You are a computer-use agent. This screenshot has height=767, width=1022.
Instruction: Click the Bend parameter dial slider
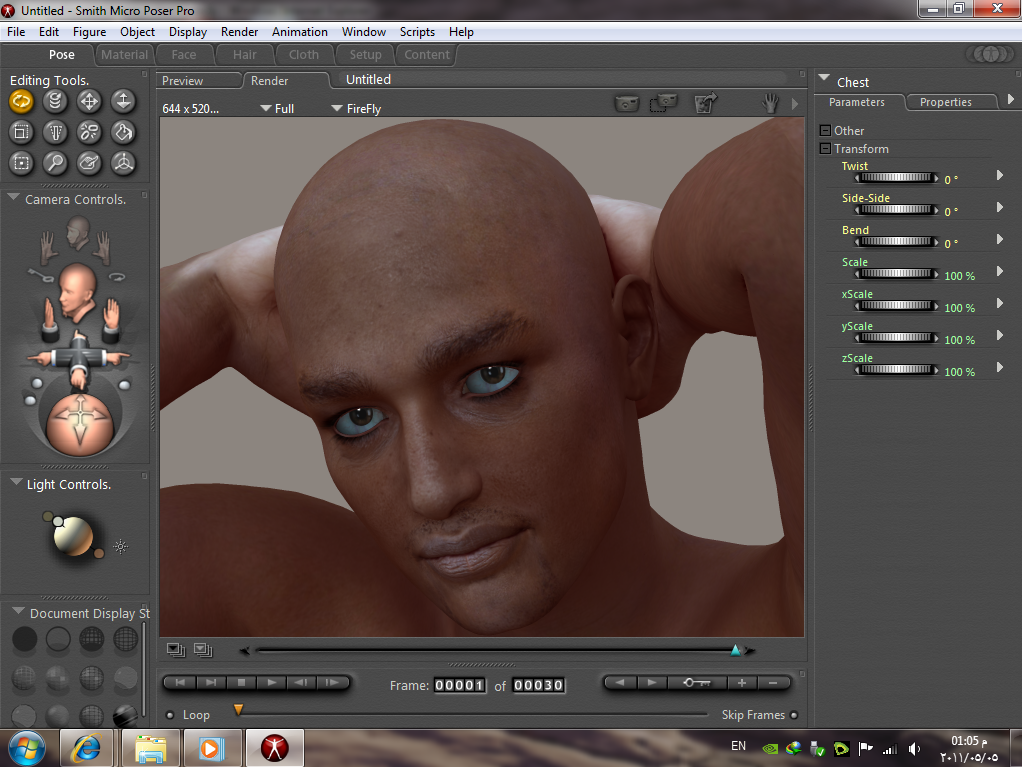click(x=896, y=242)
